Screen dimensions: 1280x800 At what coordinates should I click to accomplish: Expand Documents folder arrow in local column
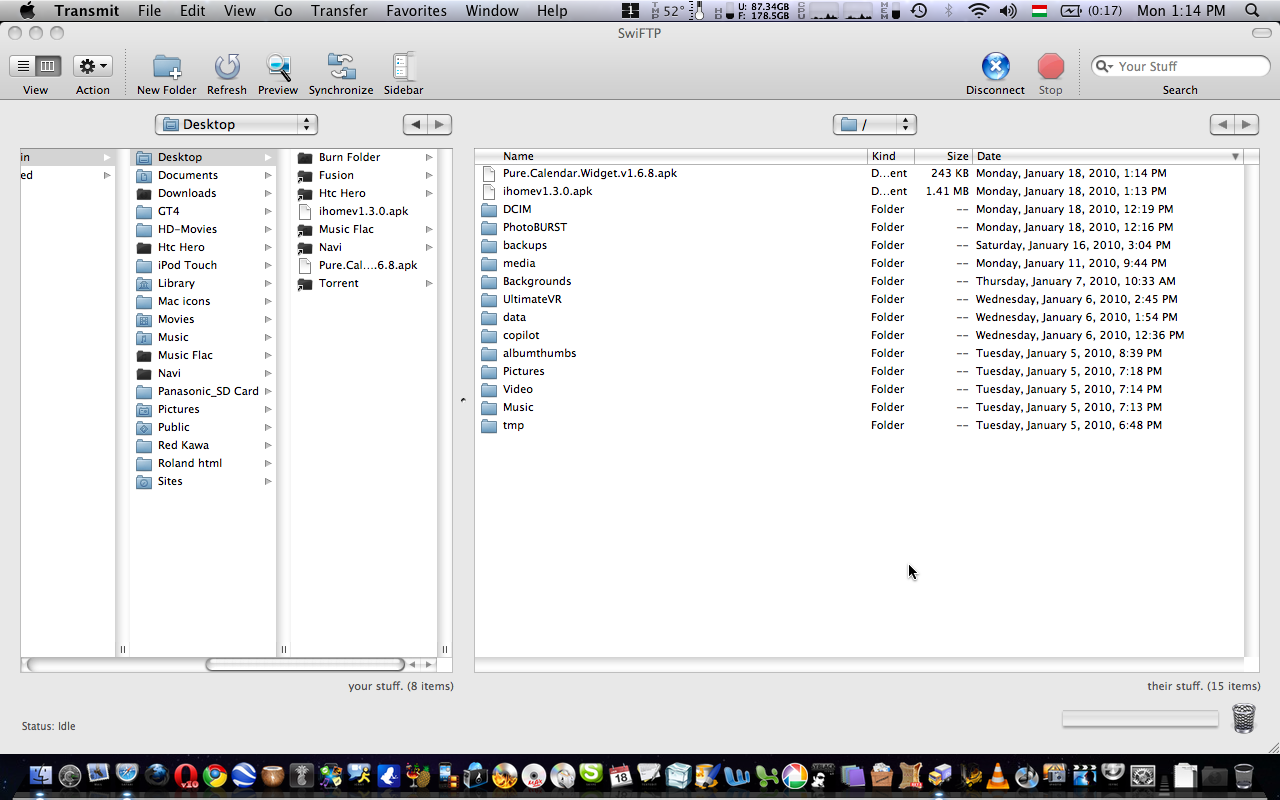coord(268,175)
